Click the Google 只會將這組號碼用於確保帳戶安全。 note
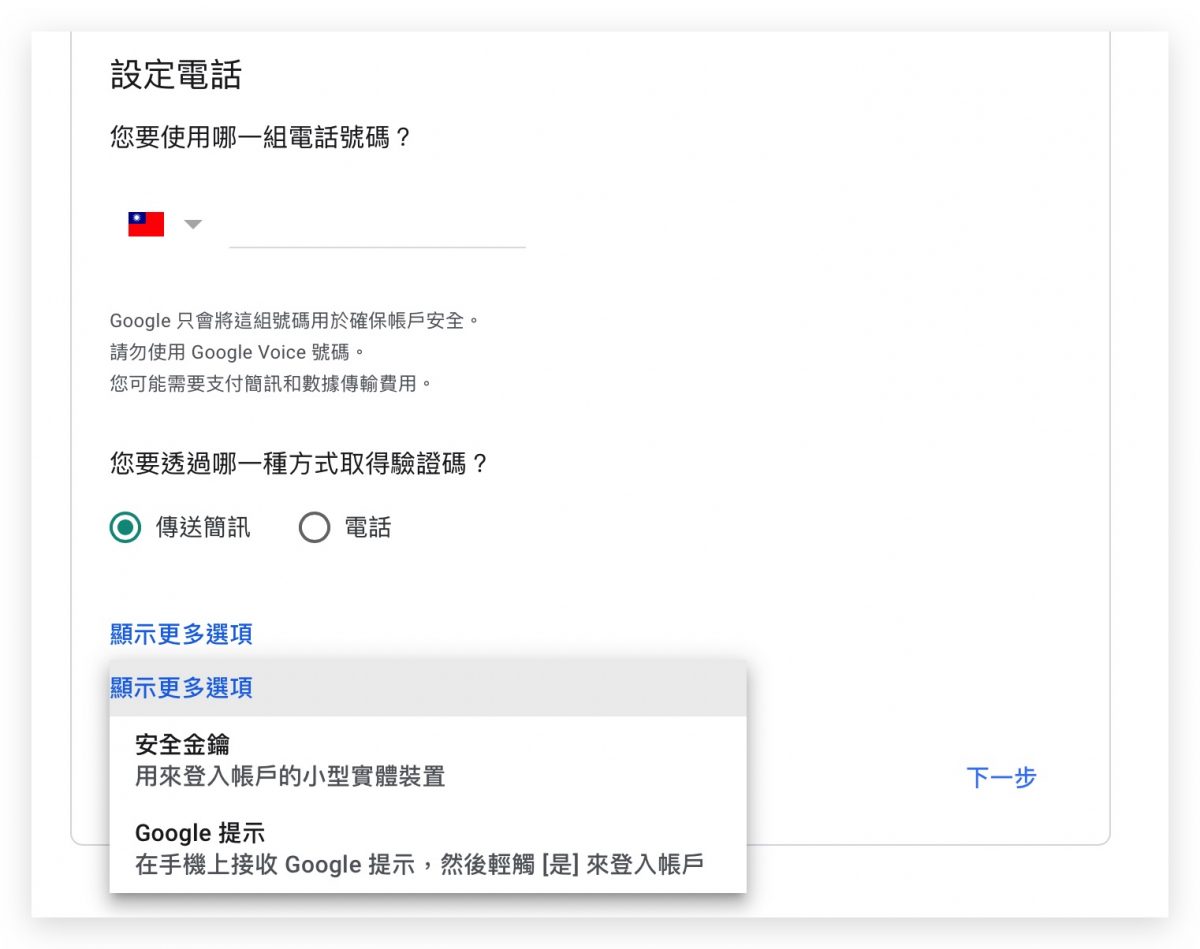This screenshot has width=1200, height=949. 296,321
